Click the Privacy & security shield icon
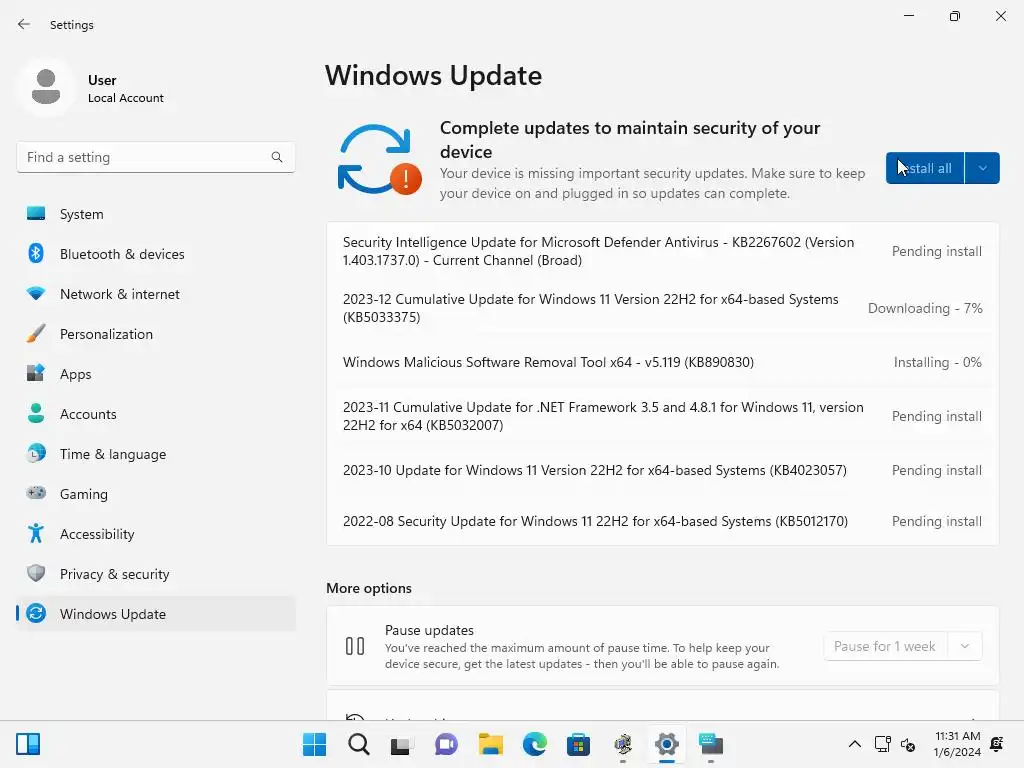 click(36, 573)
